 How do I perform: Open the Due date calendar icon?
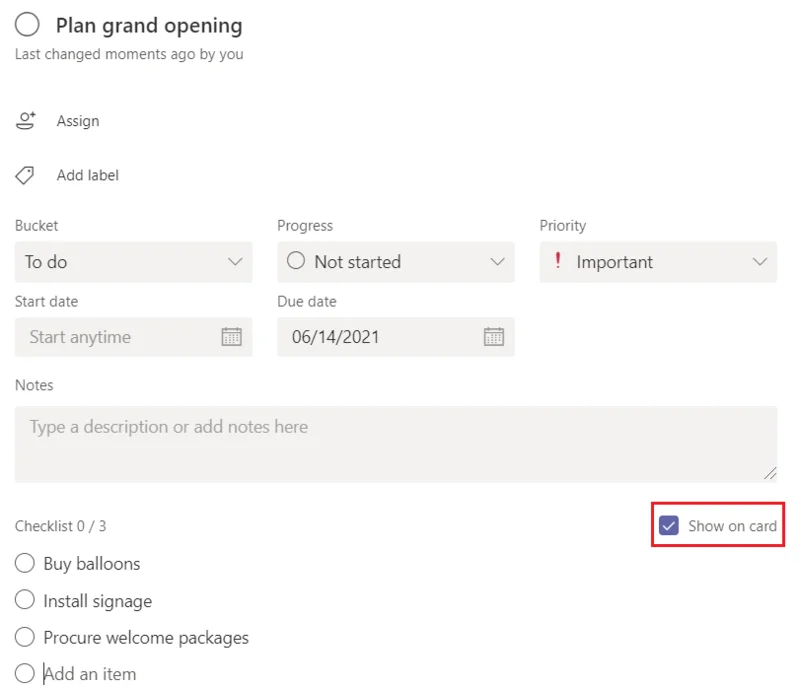pos(494,337)
